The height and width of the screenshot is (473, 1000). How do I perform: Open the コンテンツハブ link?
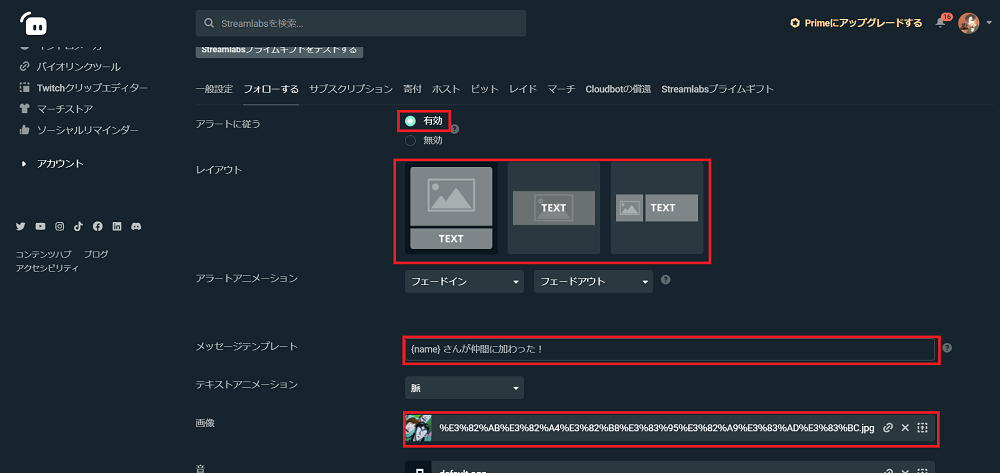tap(43, 254)
